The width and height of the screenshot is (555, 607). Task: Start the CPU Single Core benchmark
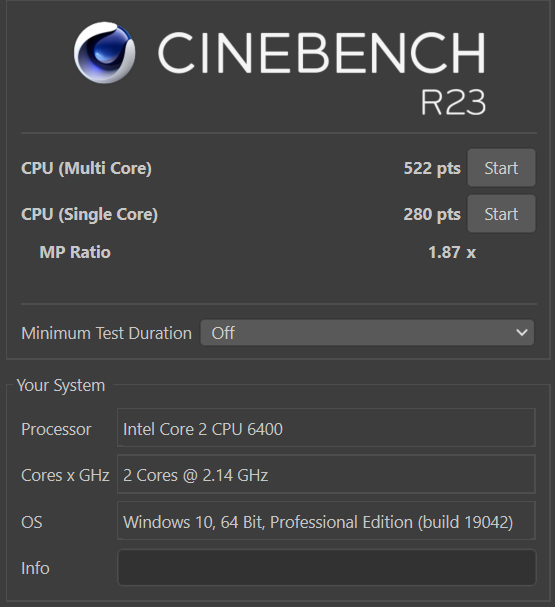coord(501,214)
